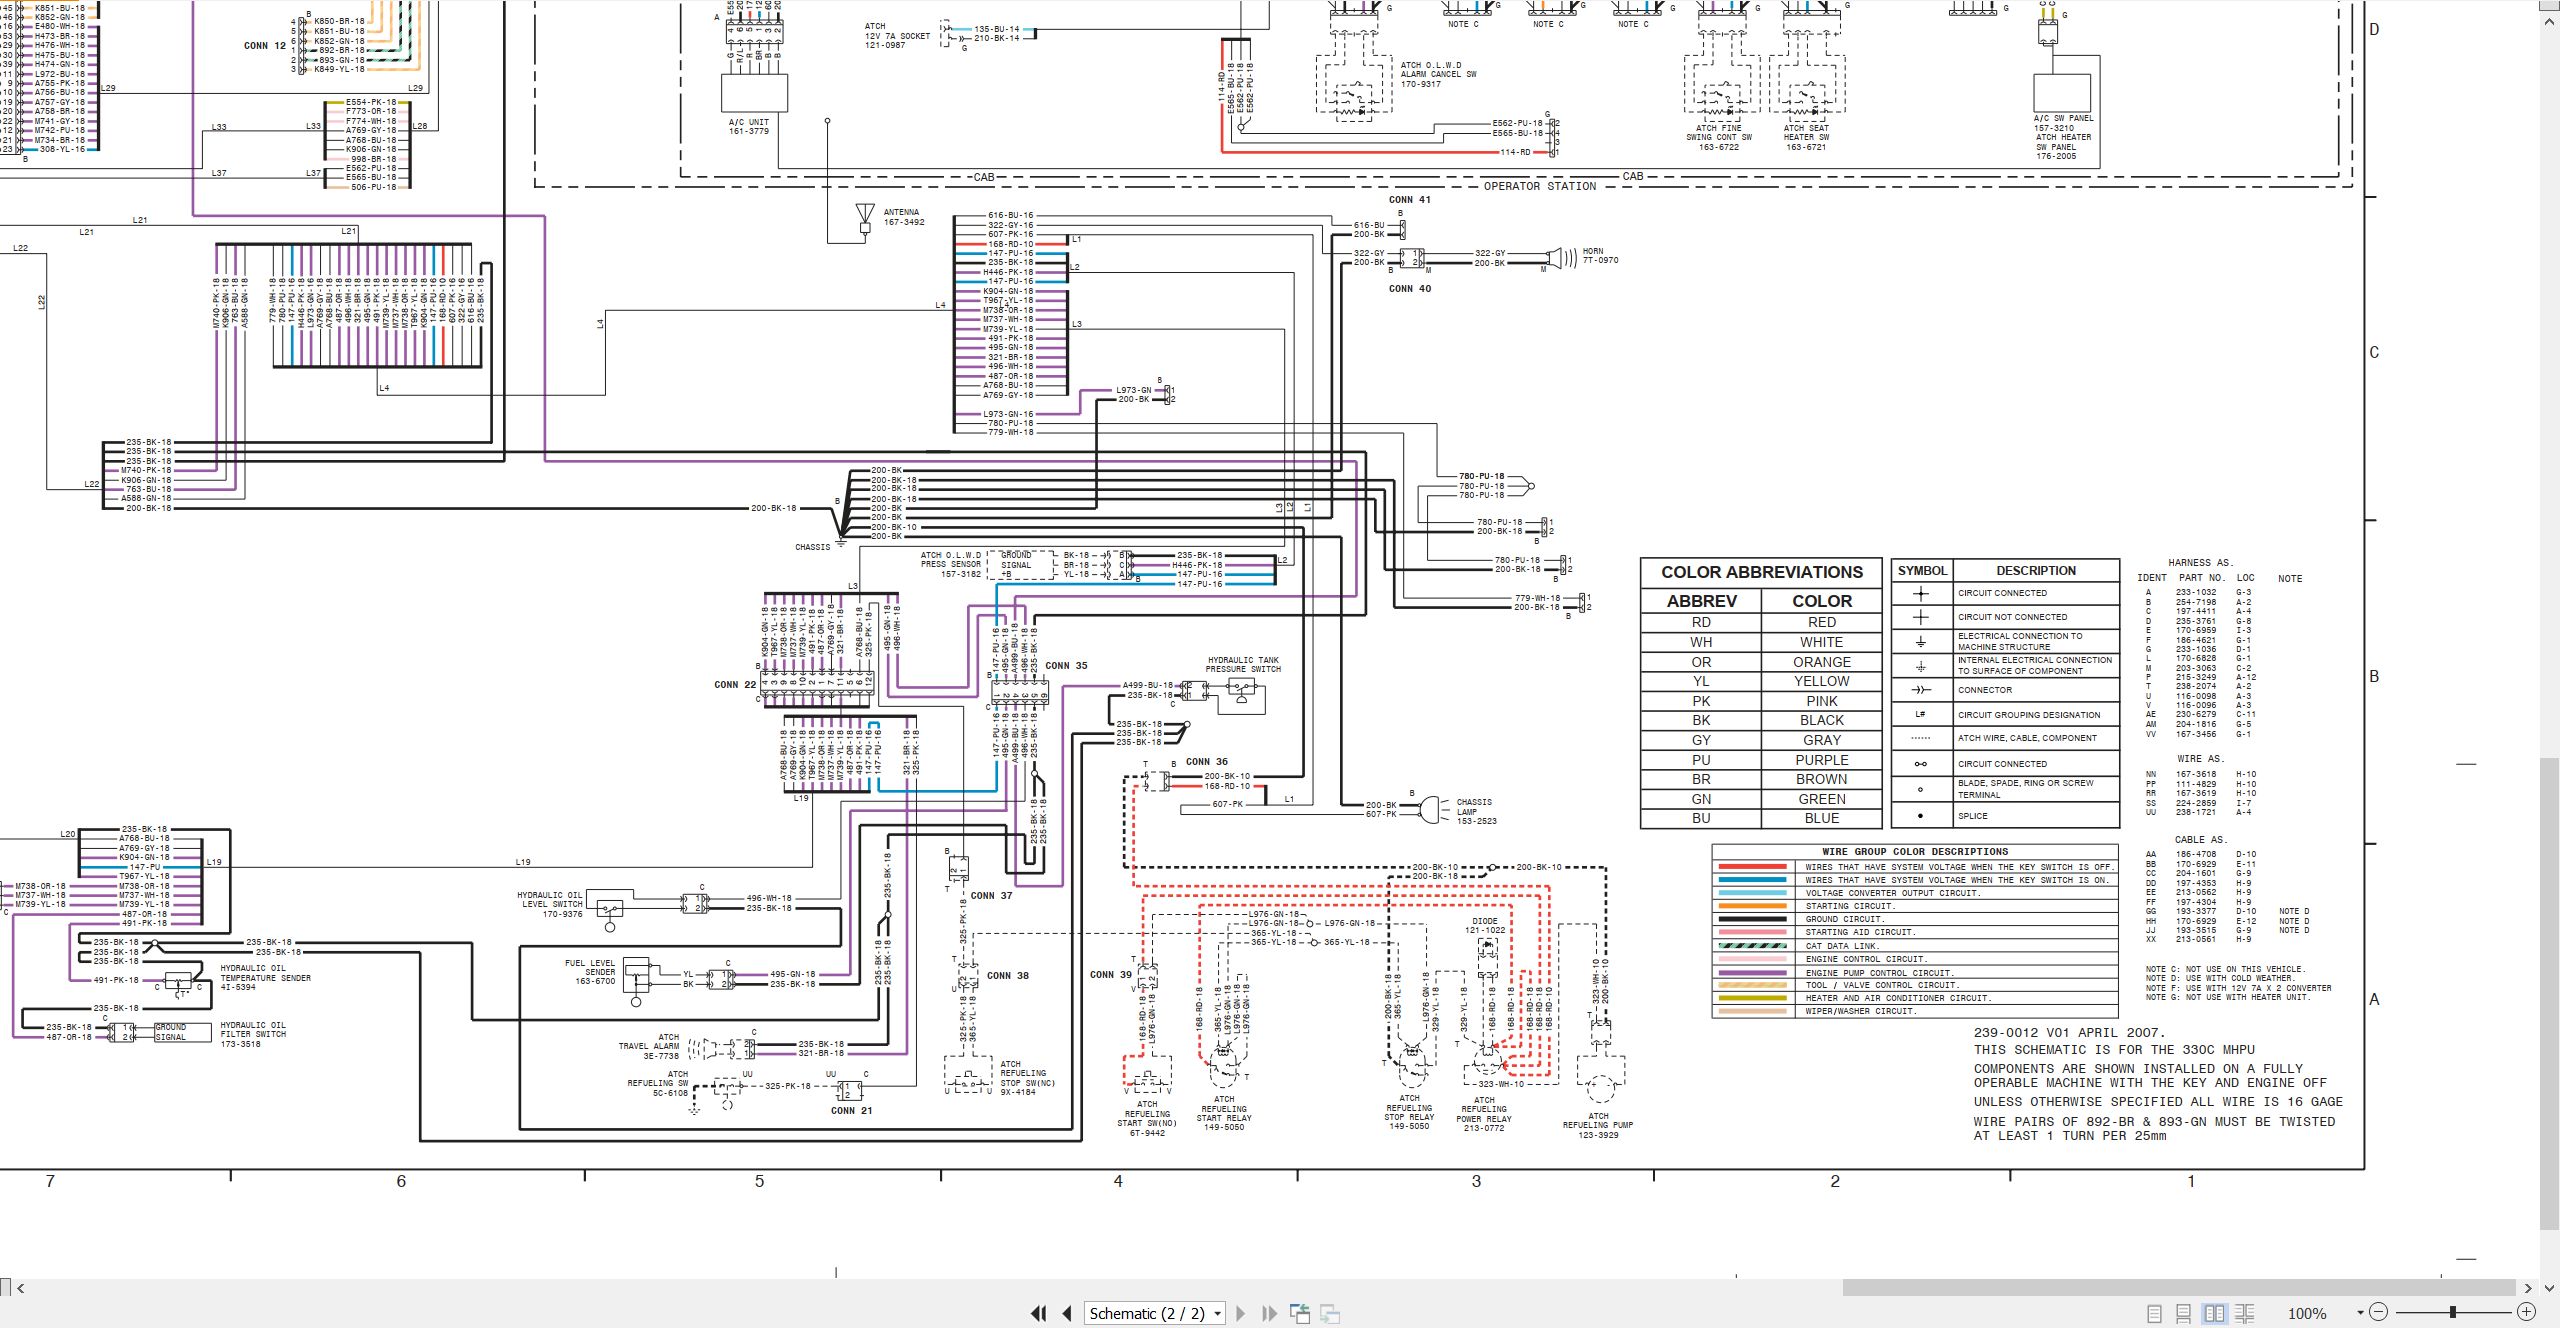
Task: Click the PURPLE color cell
Action: tap(1821, 760)
